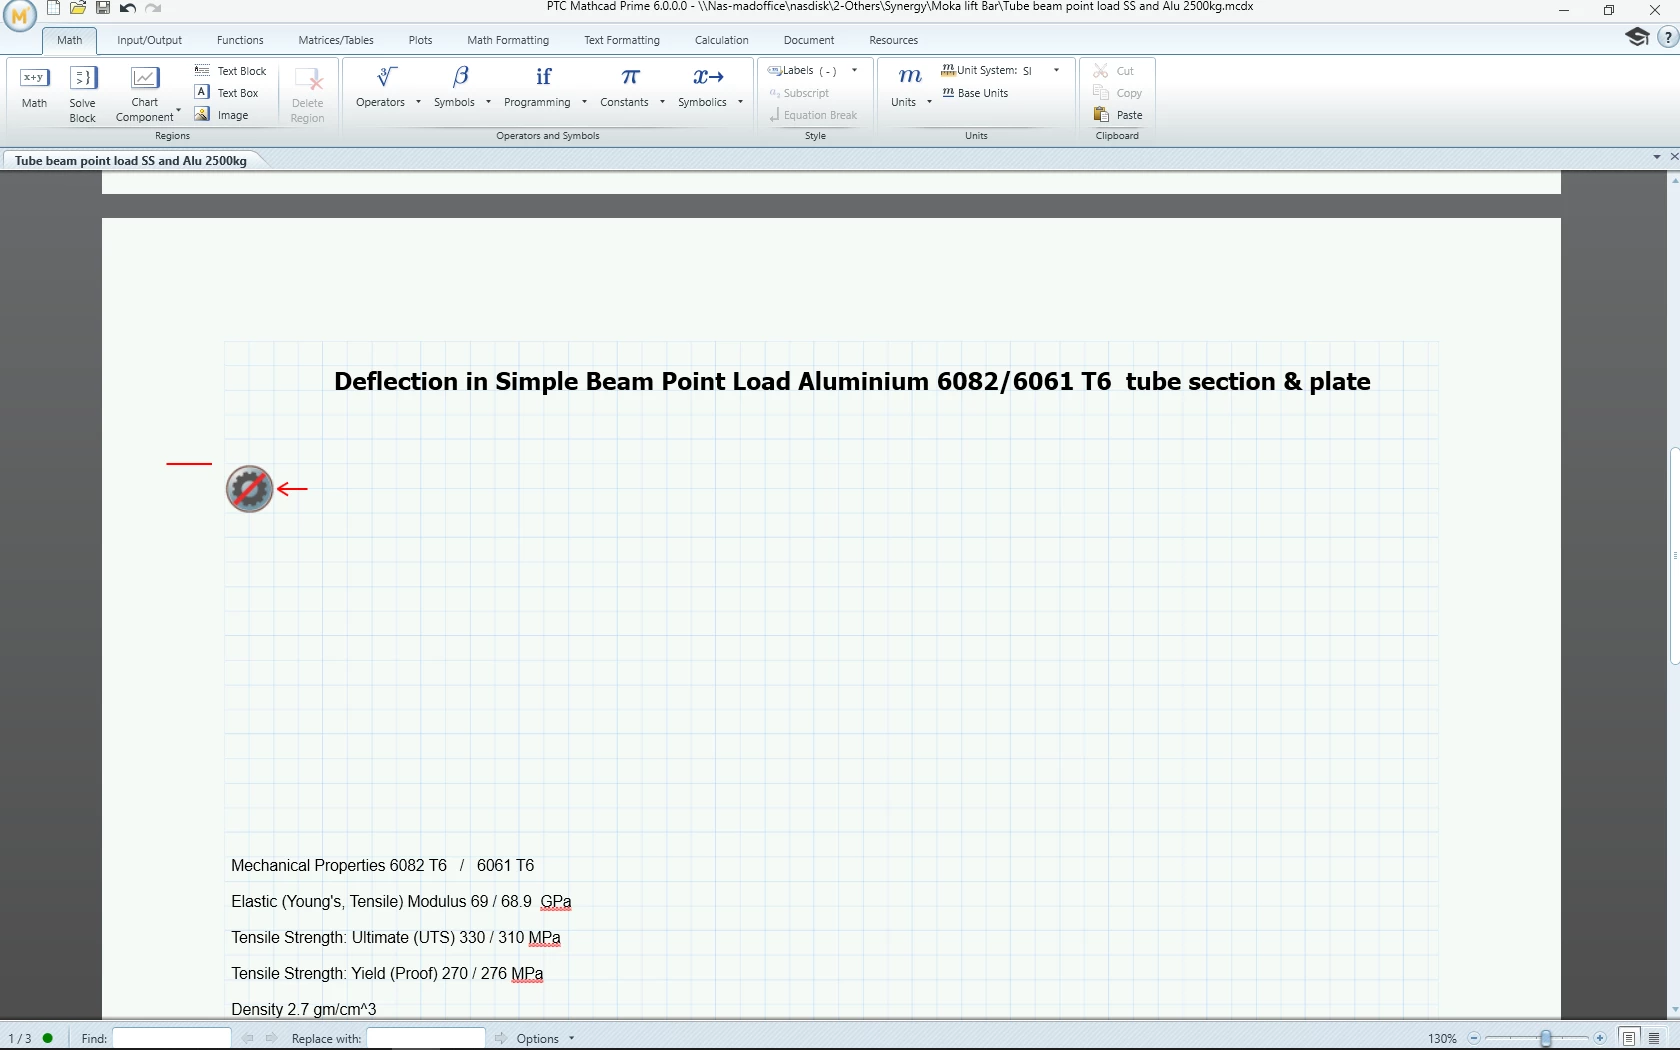The height and width of the screenshot is (1050, 1680).
Task: Expand the Units dropdown arrow
Action: pos(929,102)
